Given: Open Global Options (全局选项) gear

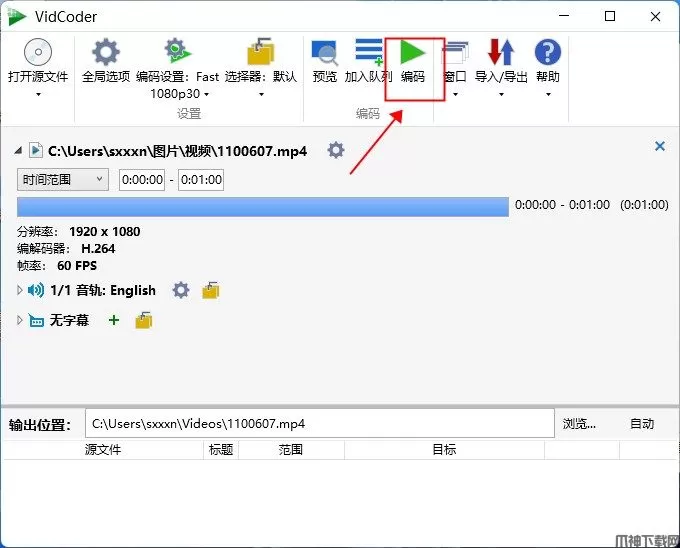Looking at the screenshot, I should [106, 52].
